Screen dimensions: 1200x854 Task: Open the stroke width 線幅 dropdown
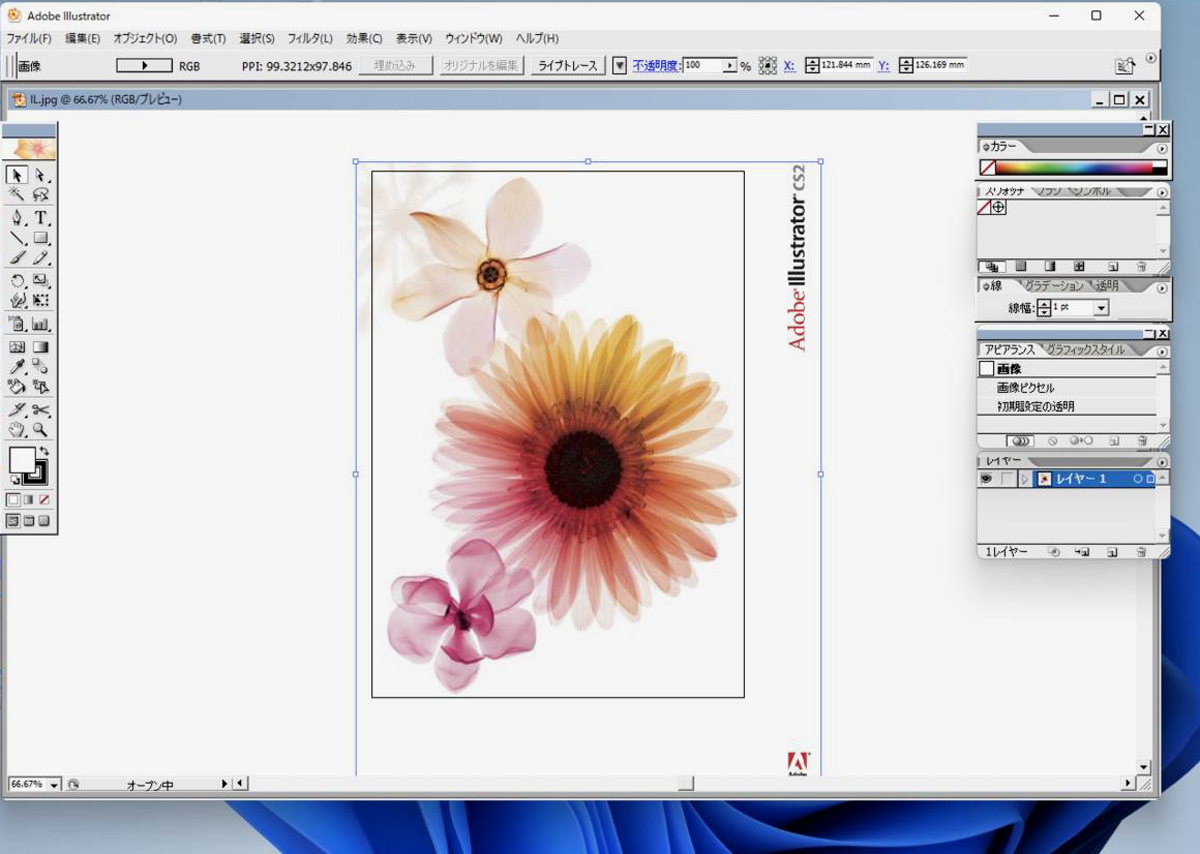1101,309
